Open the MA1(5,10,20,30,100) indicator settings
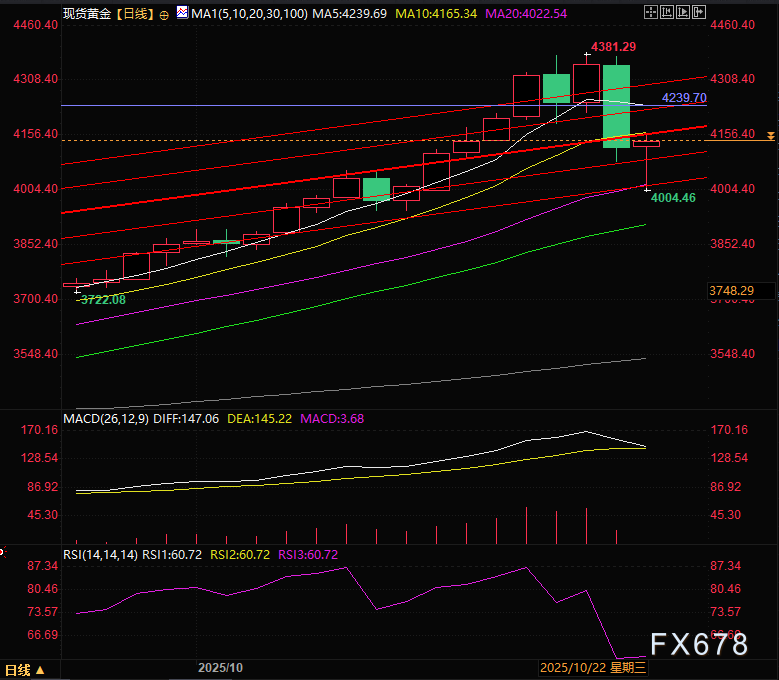This screenshot has width=779, height=680. click(x=240, y=16)
